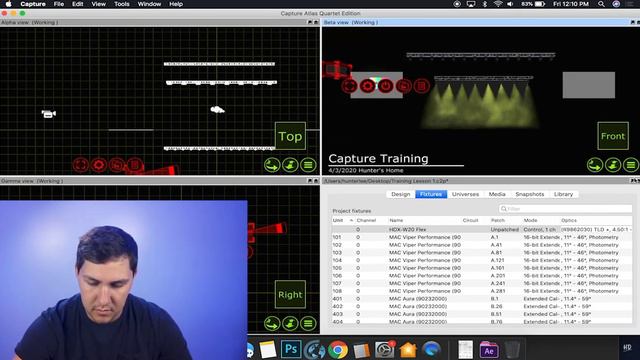Select the grey screen at right in Beta view

coord(589,85)
